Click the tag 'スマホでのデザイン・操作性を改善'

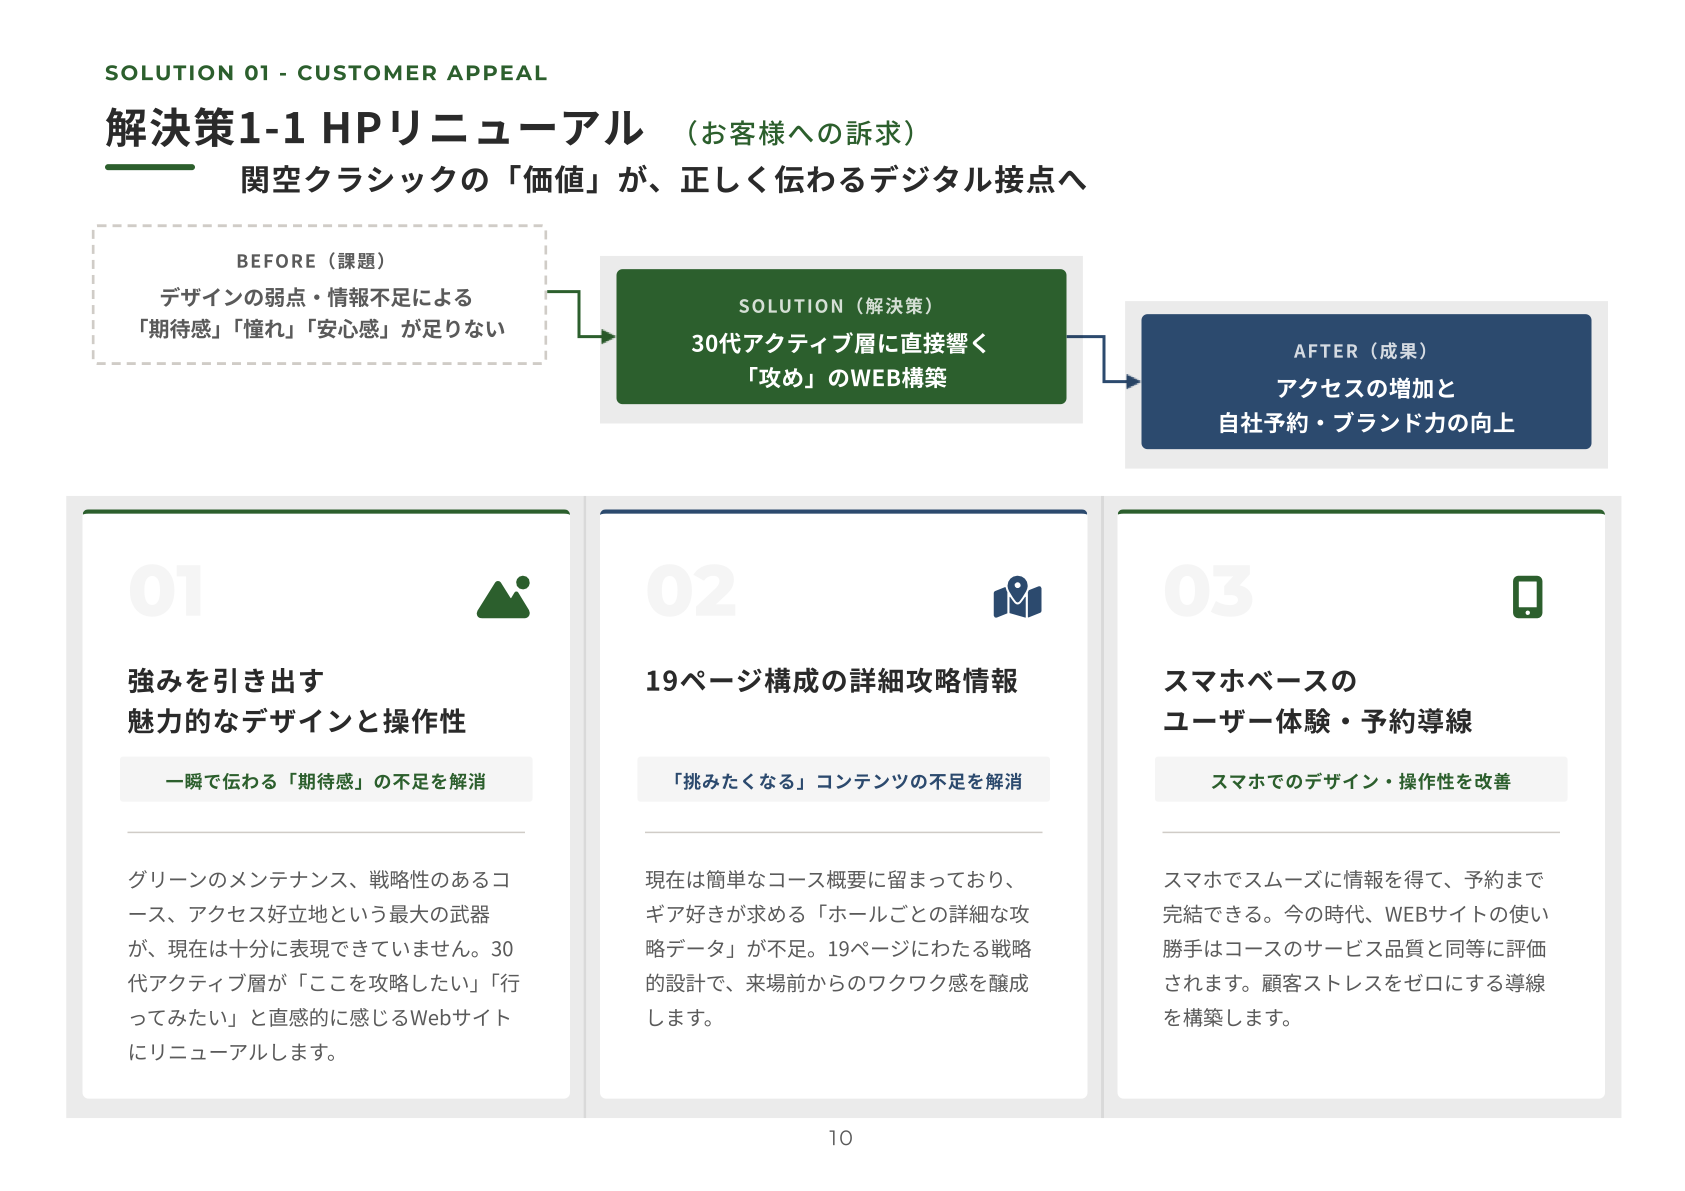tap(1361, 781)
